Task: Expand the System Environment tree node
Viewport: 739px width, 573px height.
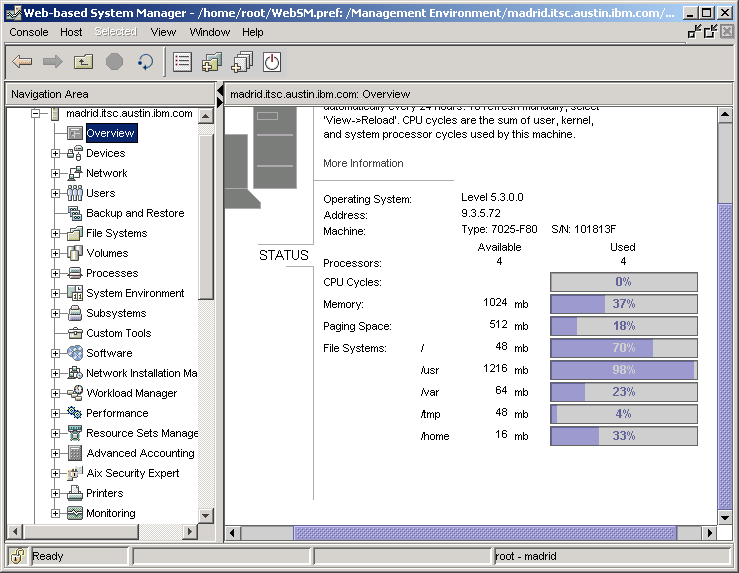Action: (55, 293)
